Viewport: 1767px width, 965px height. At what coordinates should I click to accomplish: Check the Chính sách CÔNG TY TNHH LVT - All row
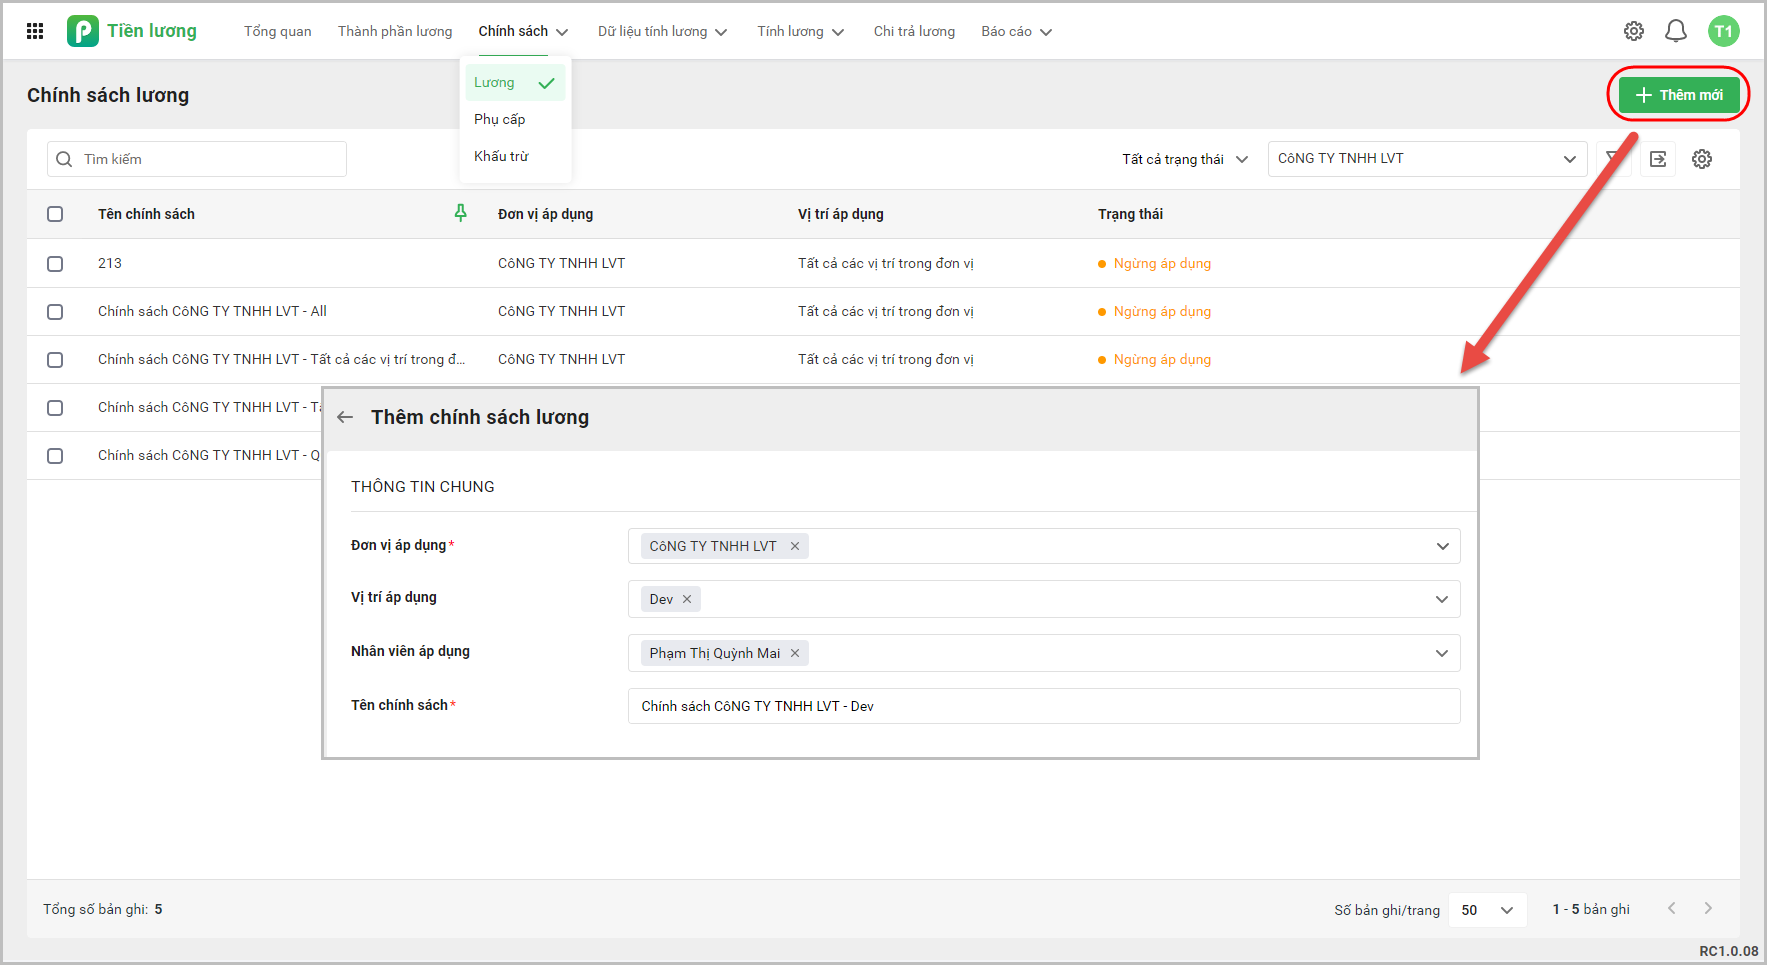tap(55, 312)
